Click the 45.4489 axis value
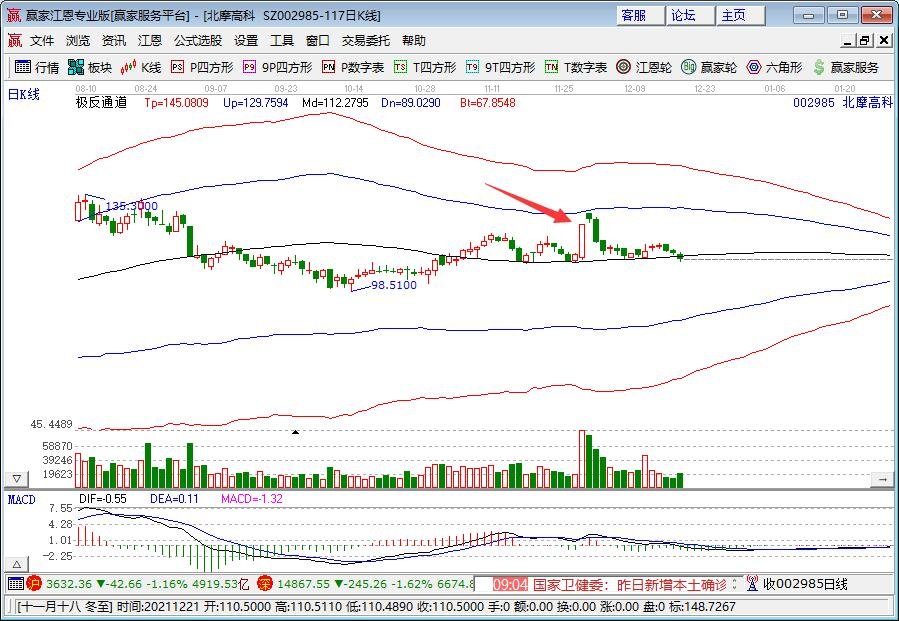This screenshot has width=899, height=621. click(52, 424)
